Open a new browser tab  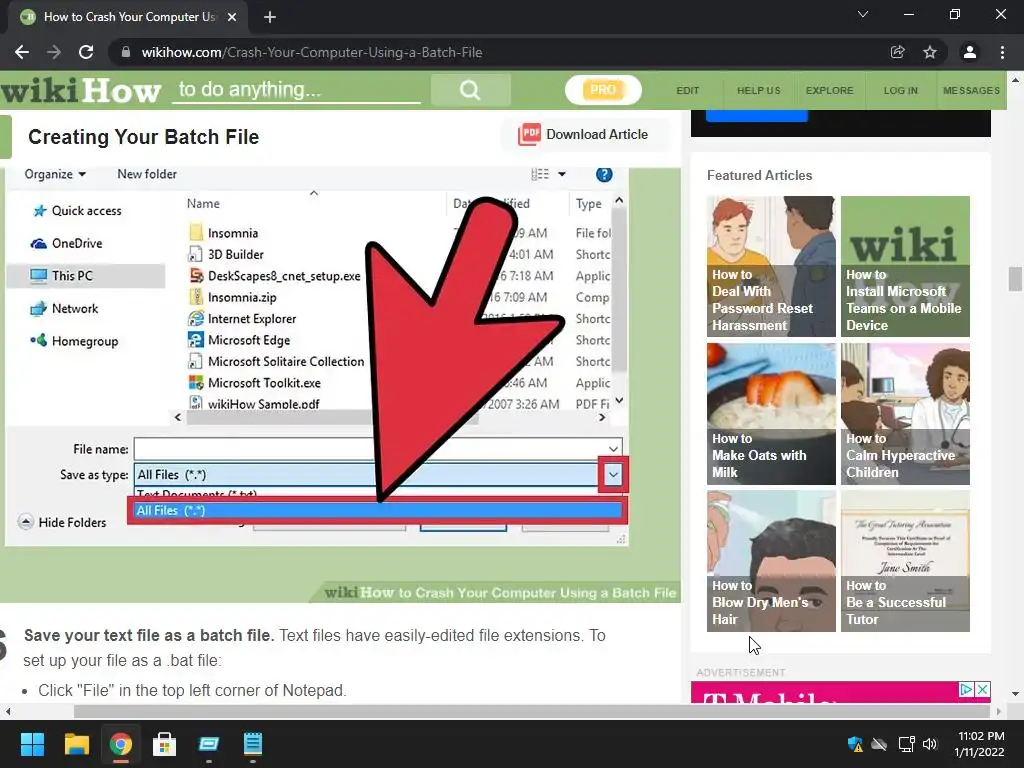[x=270, y=17]
